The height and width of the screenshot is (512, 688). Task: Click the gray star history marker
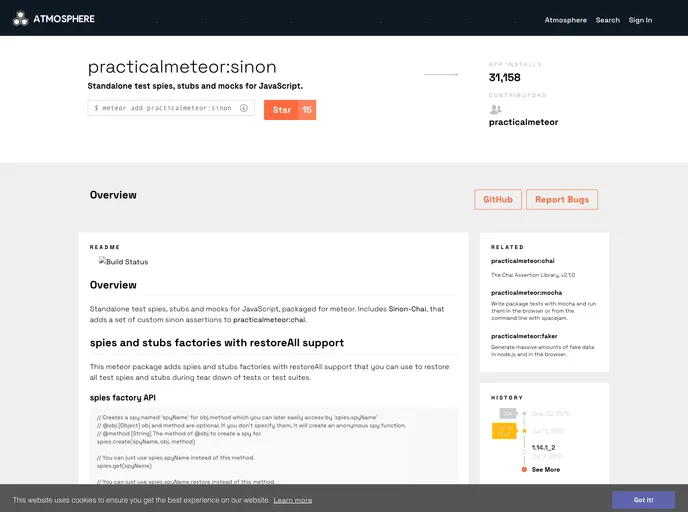[x=524, y=413]
